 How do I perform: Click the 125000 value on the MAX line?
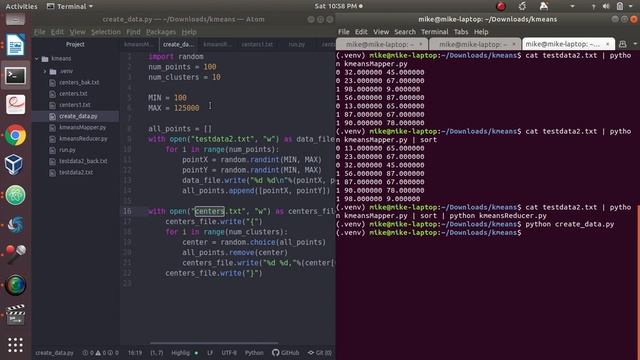tap(187, 108)
